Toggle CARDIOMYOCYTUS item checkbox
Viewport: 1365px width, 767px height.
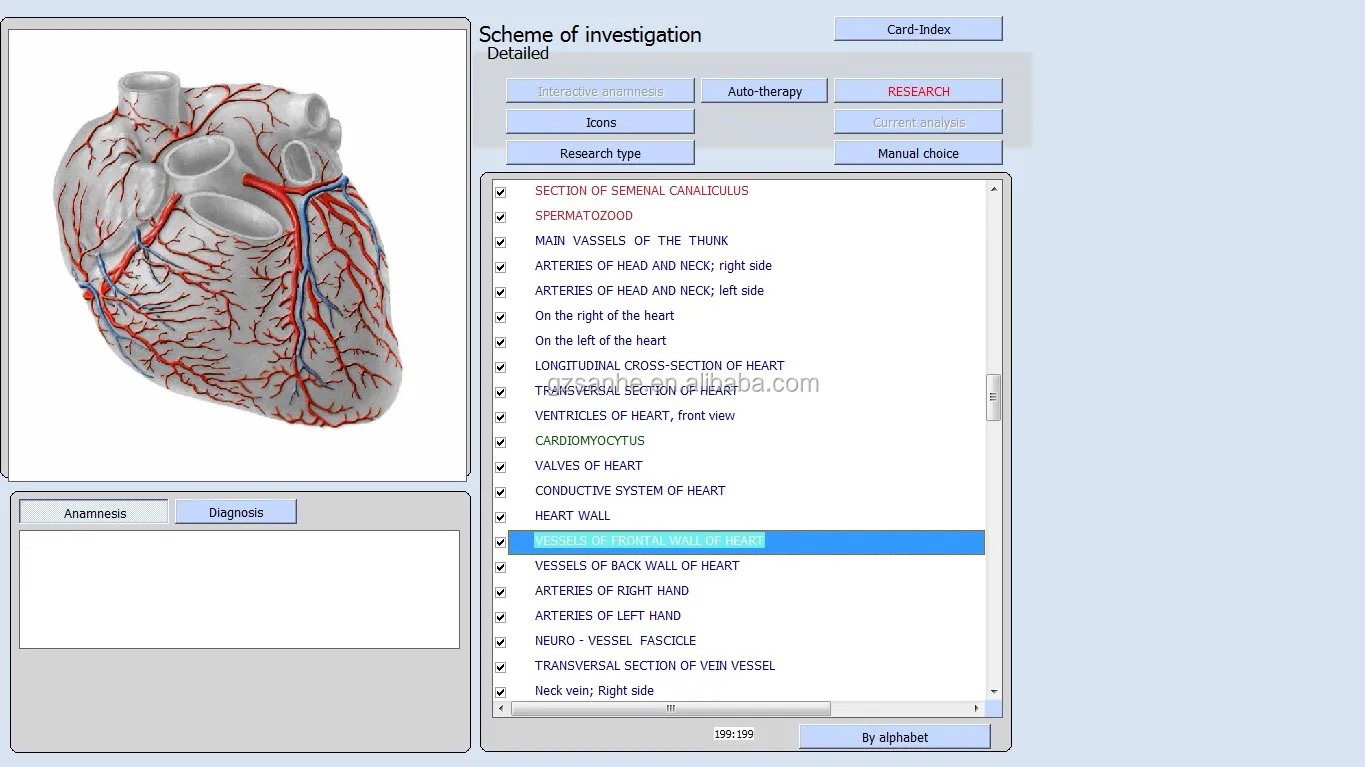(501, 442)
